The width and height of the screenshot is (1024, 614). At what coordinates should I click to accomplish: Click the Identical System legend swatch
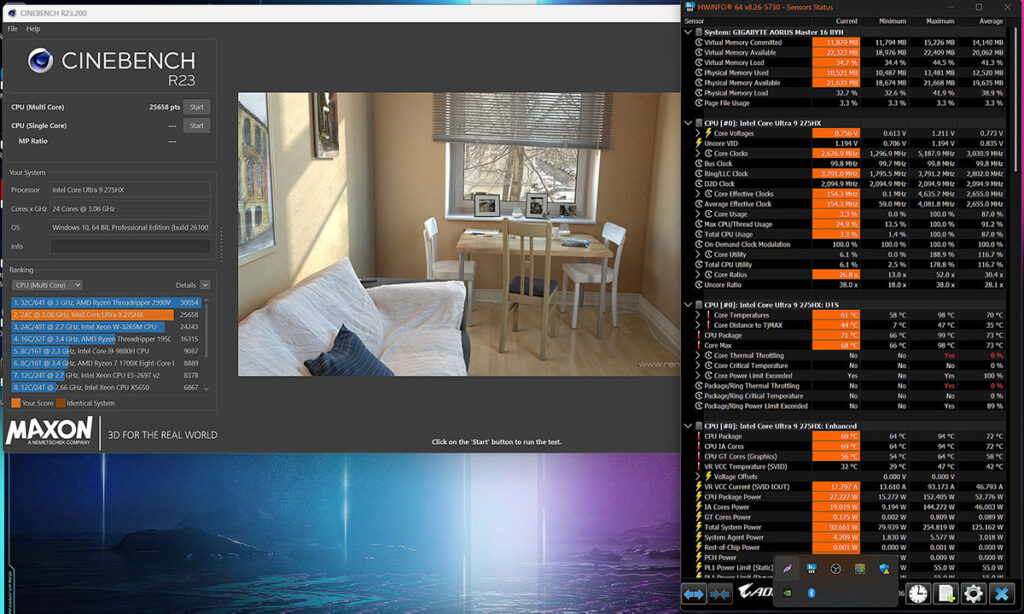pyautogui.click(x=61, y=403)
